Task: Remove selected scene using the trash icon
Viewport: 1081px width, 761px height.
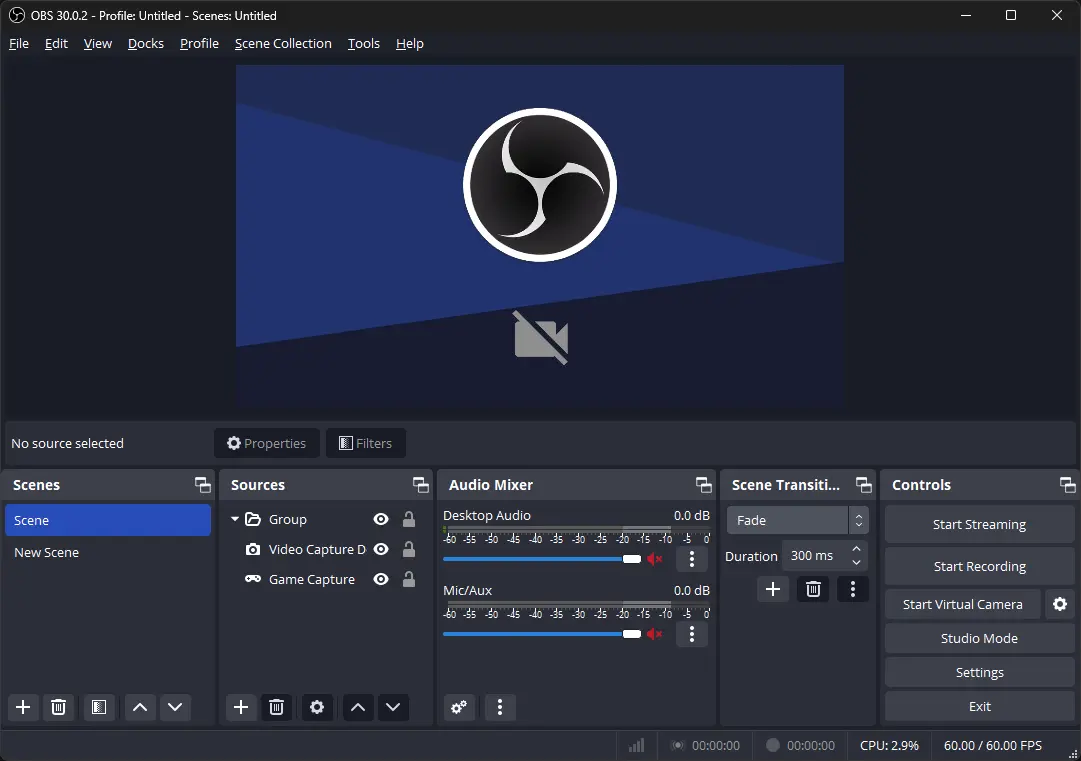Action: point(59,707)
